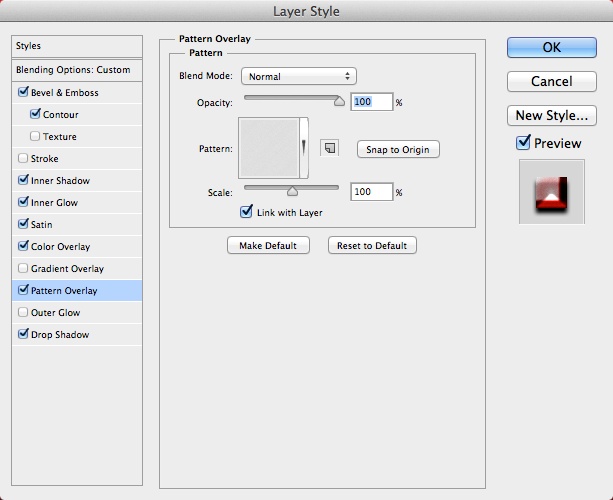
Task: Click the Scale percentage input field
Action: [371, 192]
